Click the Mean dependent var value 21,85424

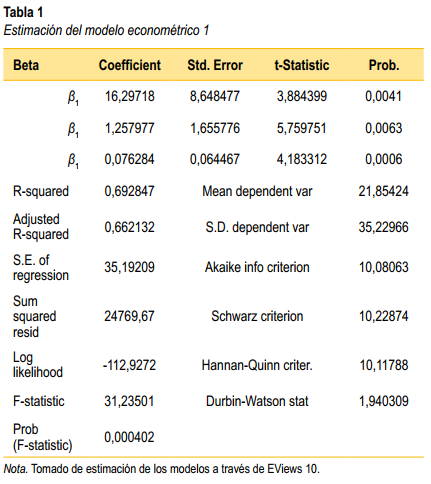click(384, 191)
